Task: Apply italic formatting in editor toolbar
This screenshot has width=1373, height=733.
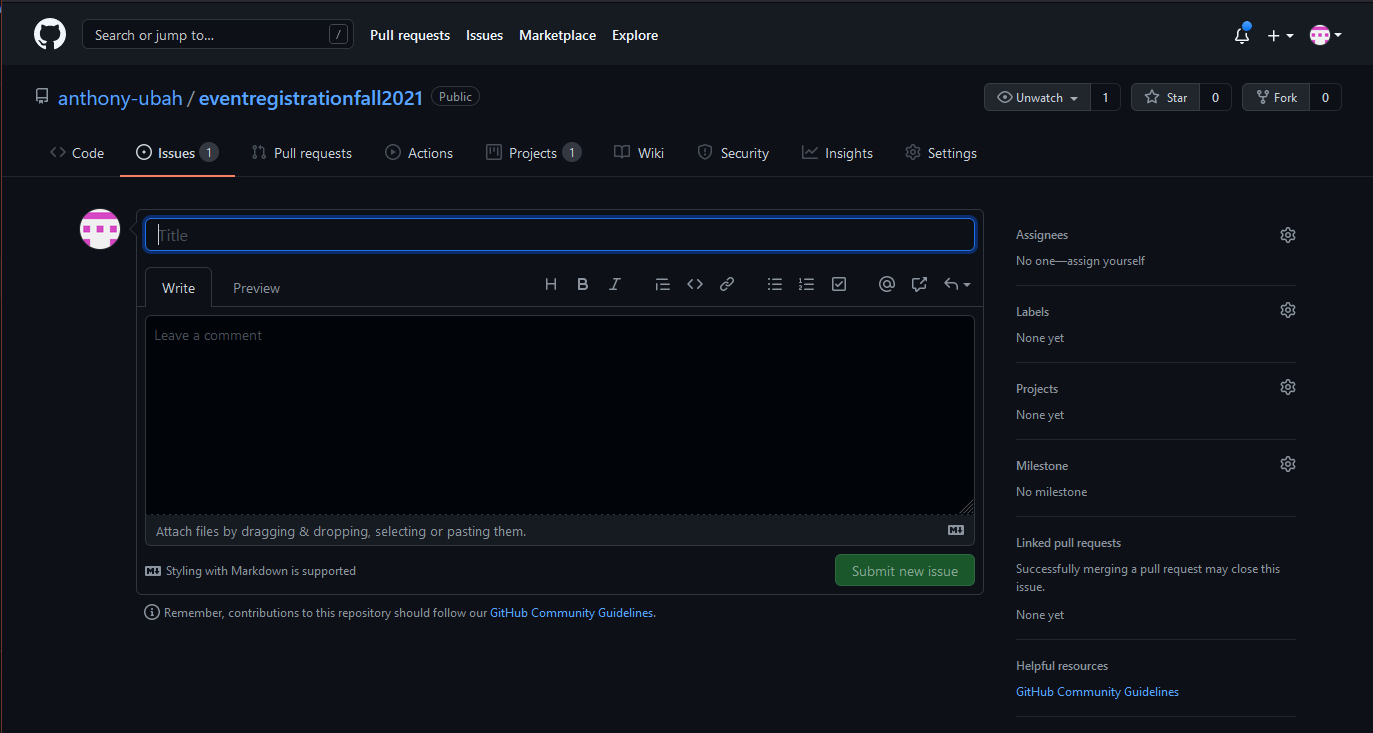Action: click(x=615, y=285)
